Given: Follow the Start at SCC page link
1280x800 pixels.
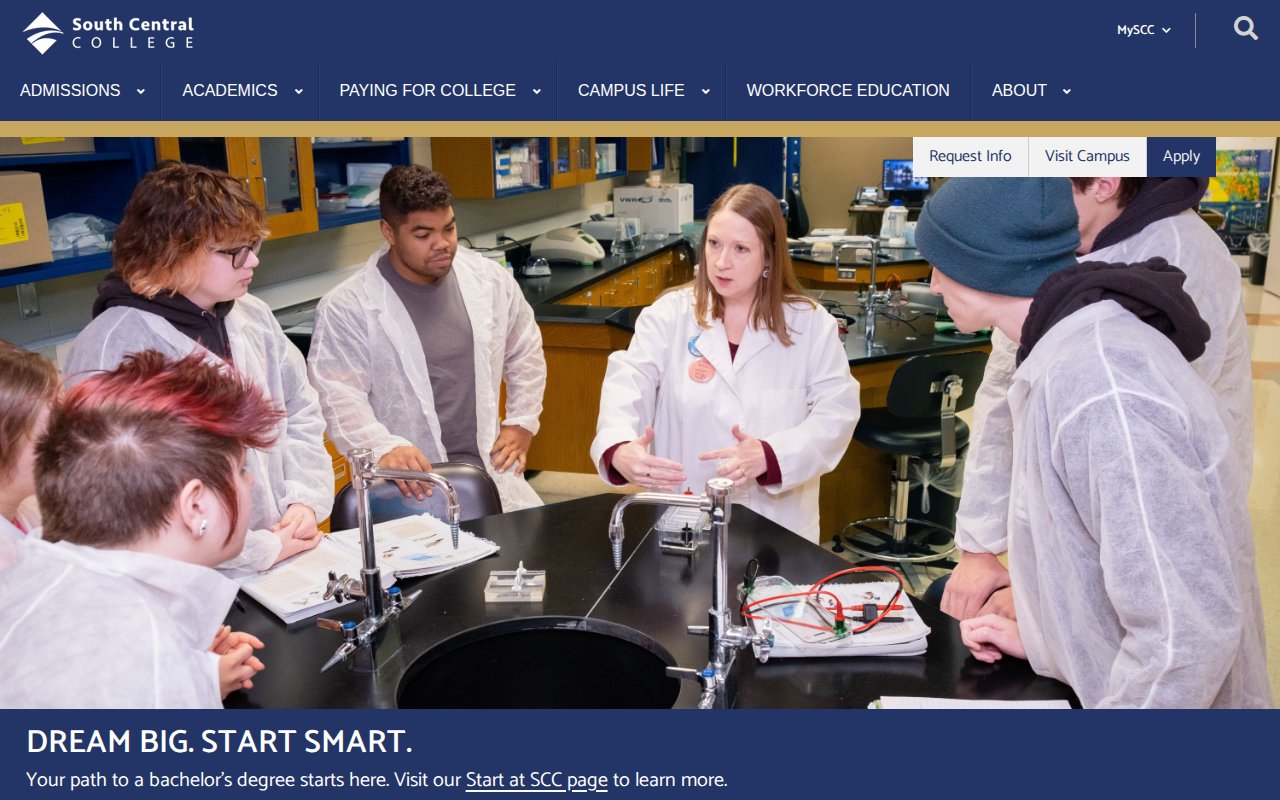Looking at the screenshot, I should (537, 780).
